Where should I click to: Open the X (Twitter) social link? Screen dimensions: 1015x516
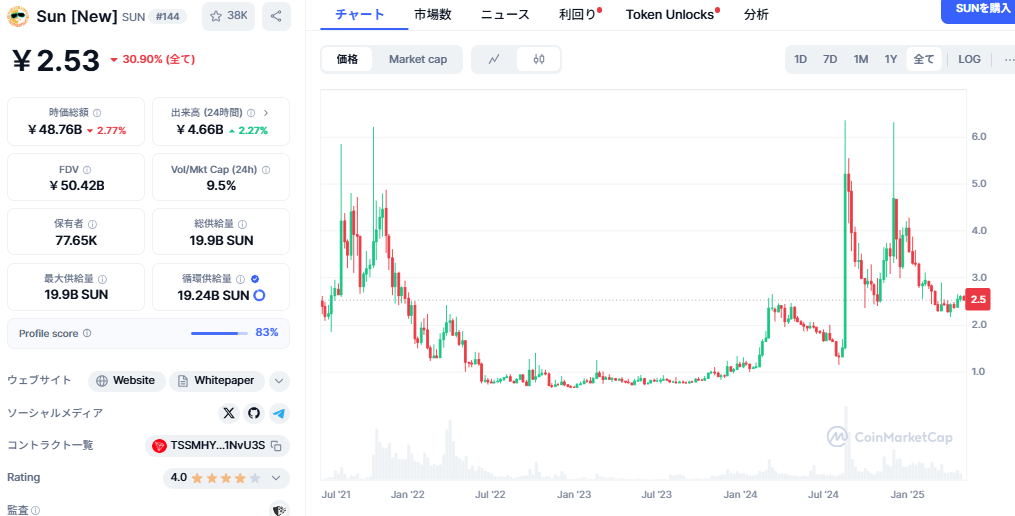(x=229, y=413)
